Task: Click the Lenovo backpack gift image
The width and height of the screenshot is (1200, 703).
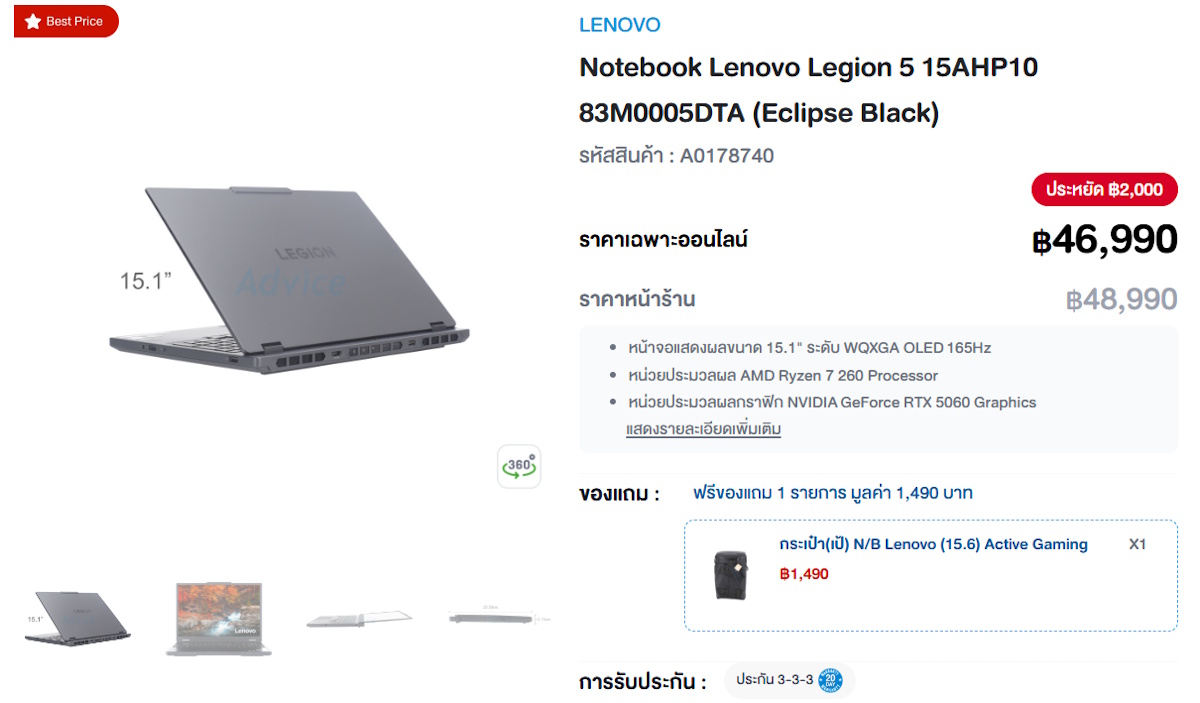Action: pos(735,574)
